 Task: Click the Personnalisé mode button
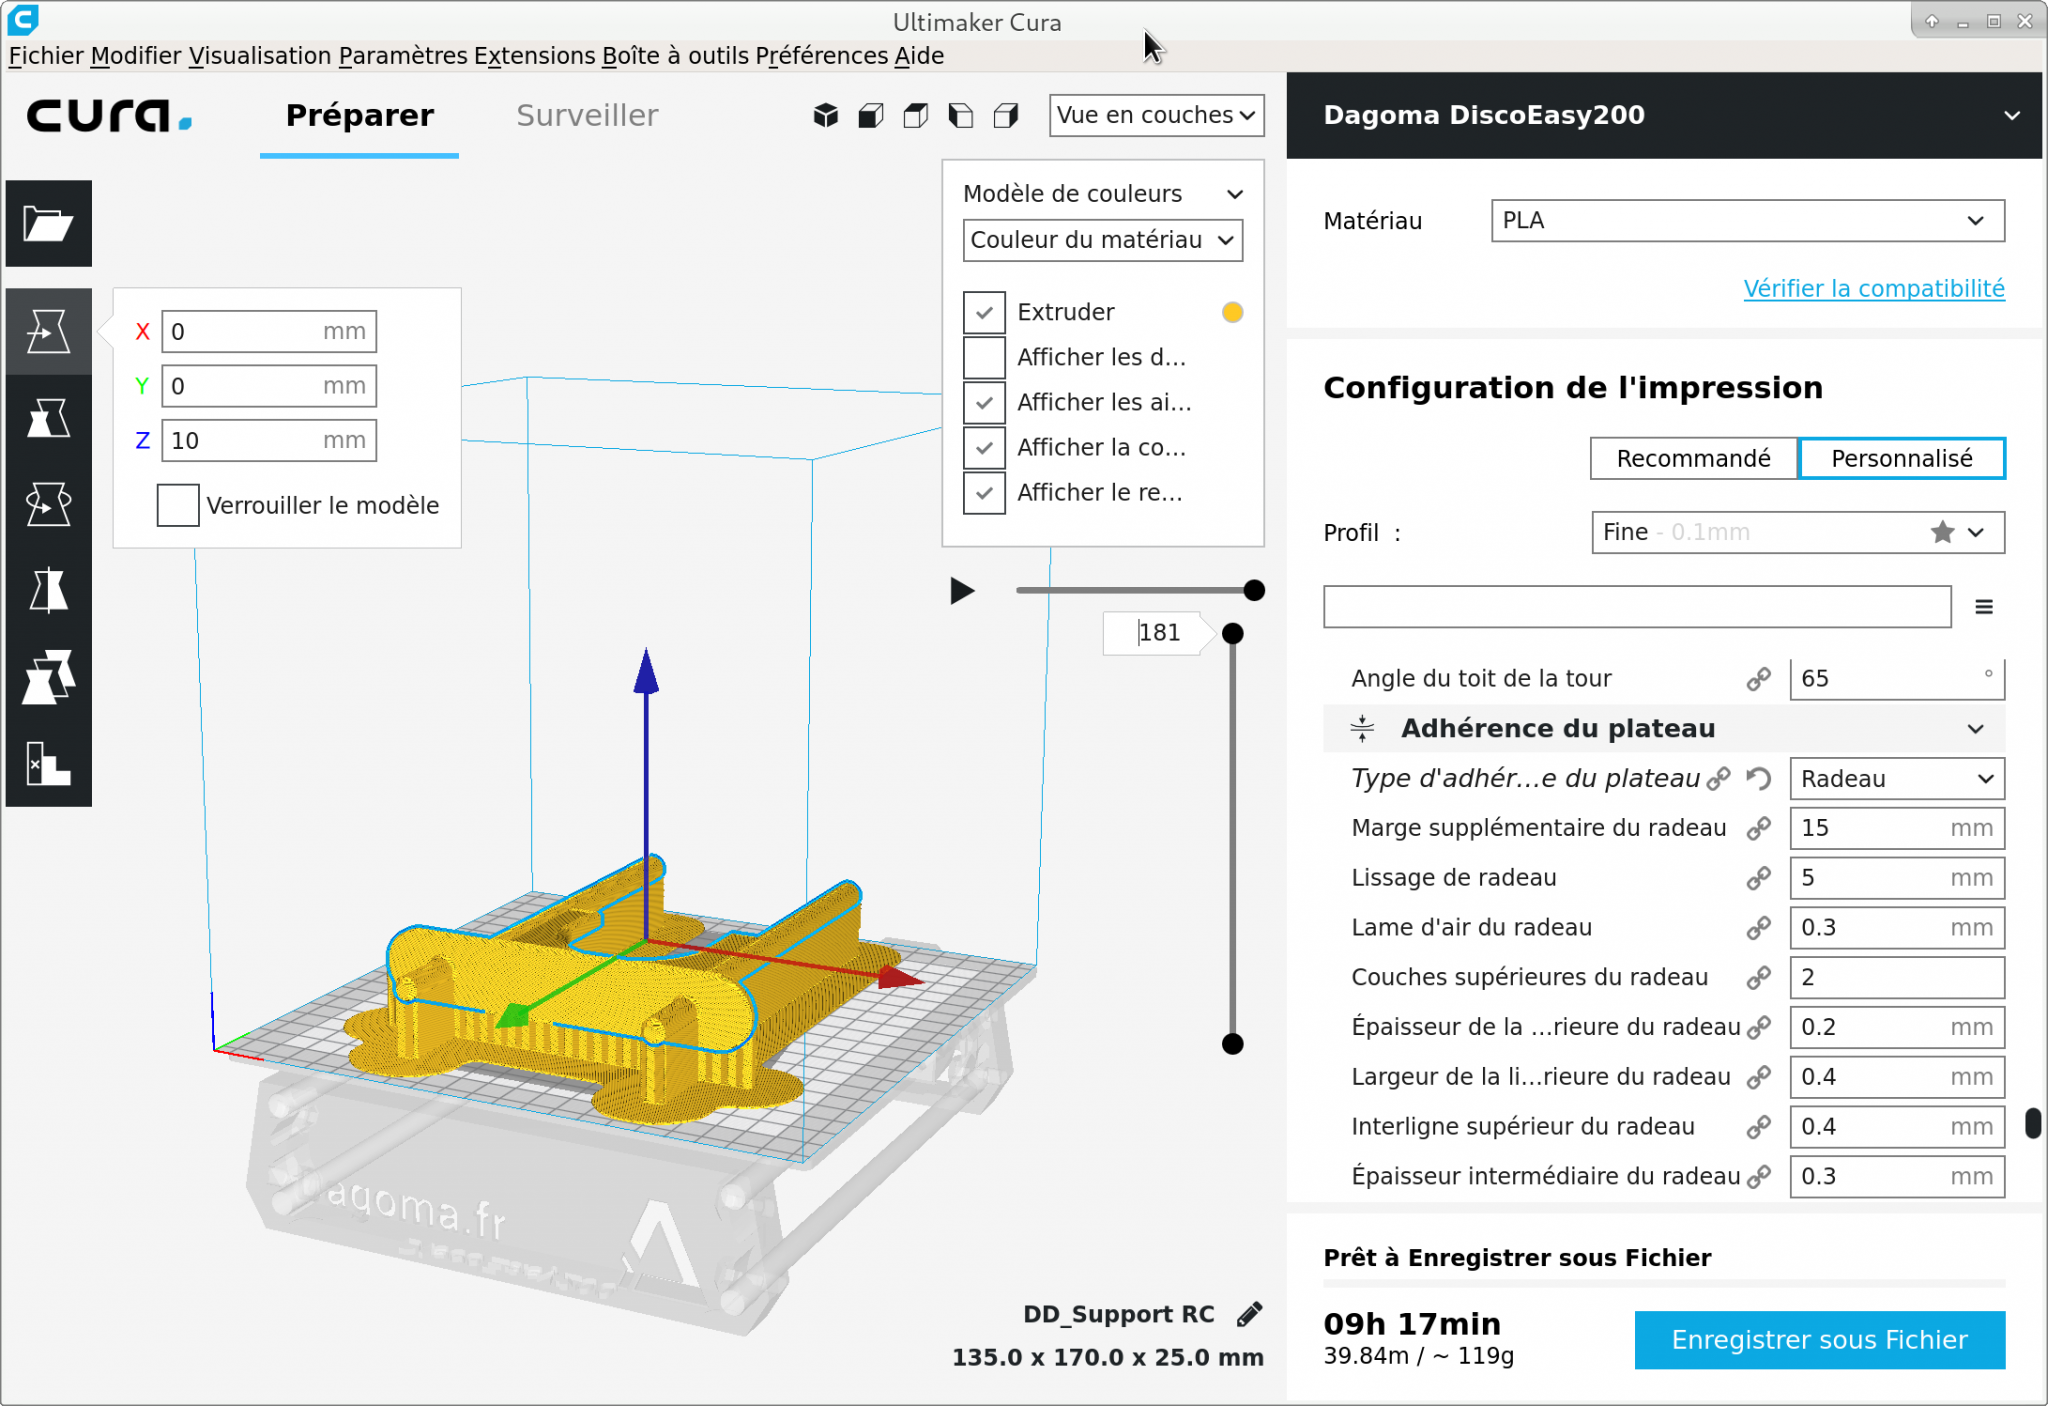(x=1901, y=459)
